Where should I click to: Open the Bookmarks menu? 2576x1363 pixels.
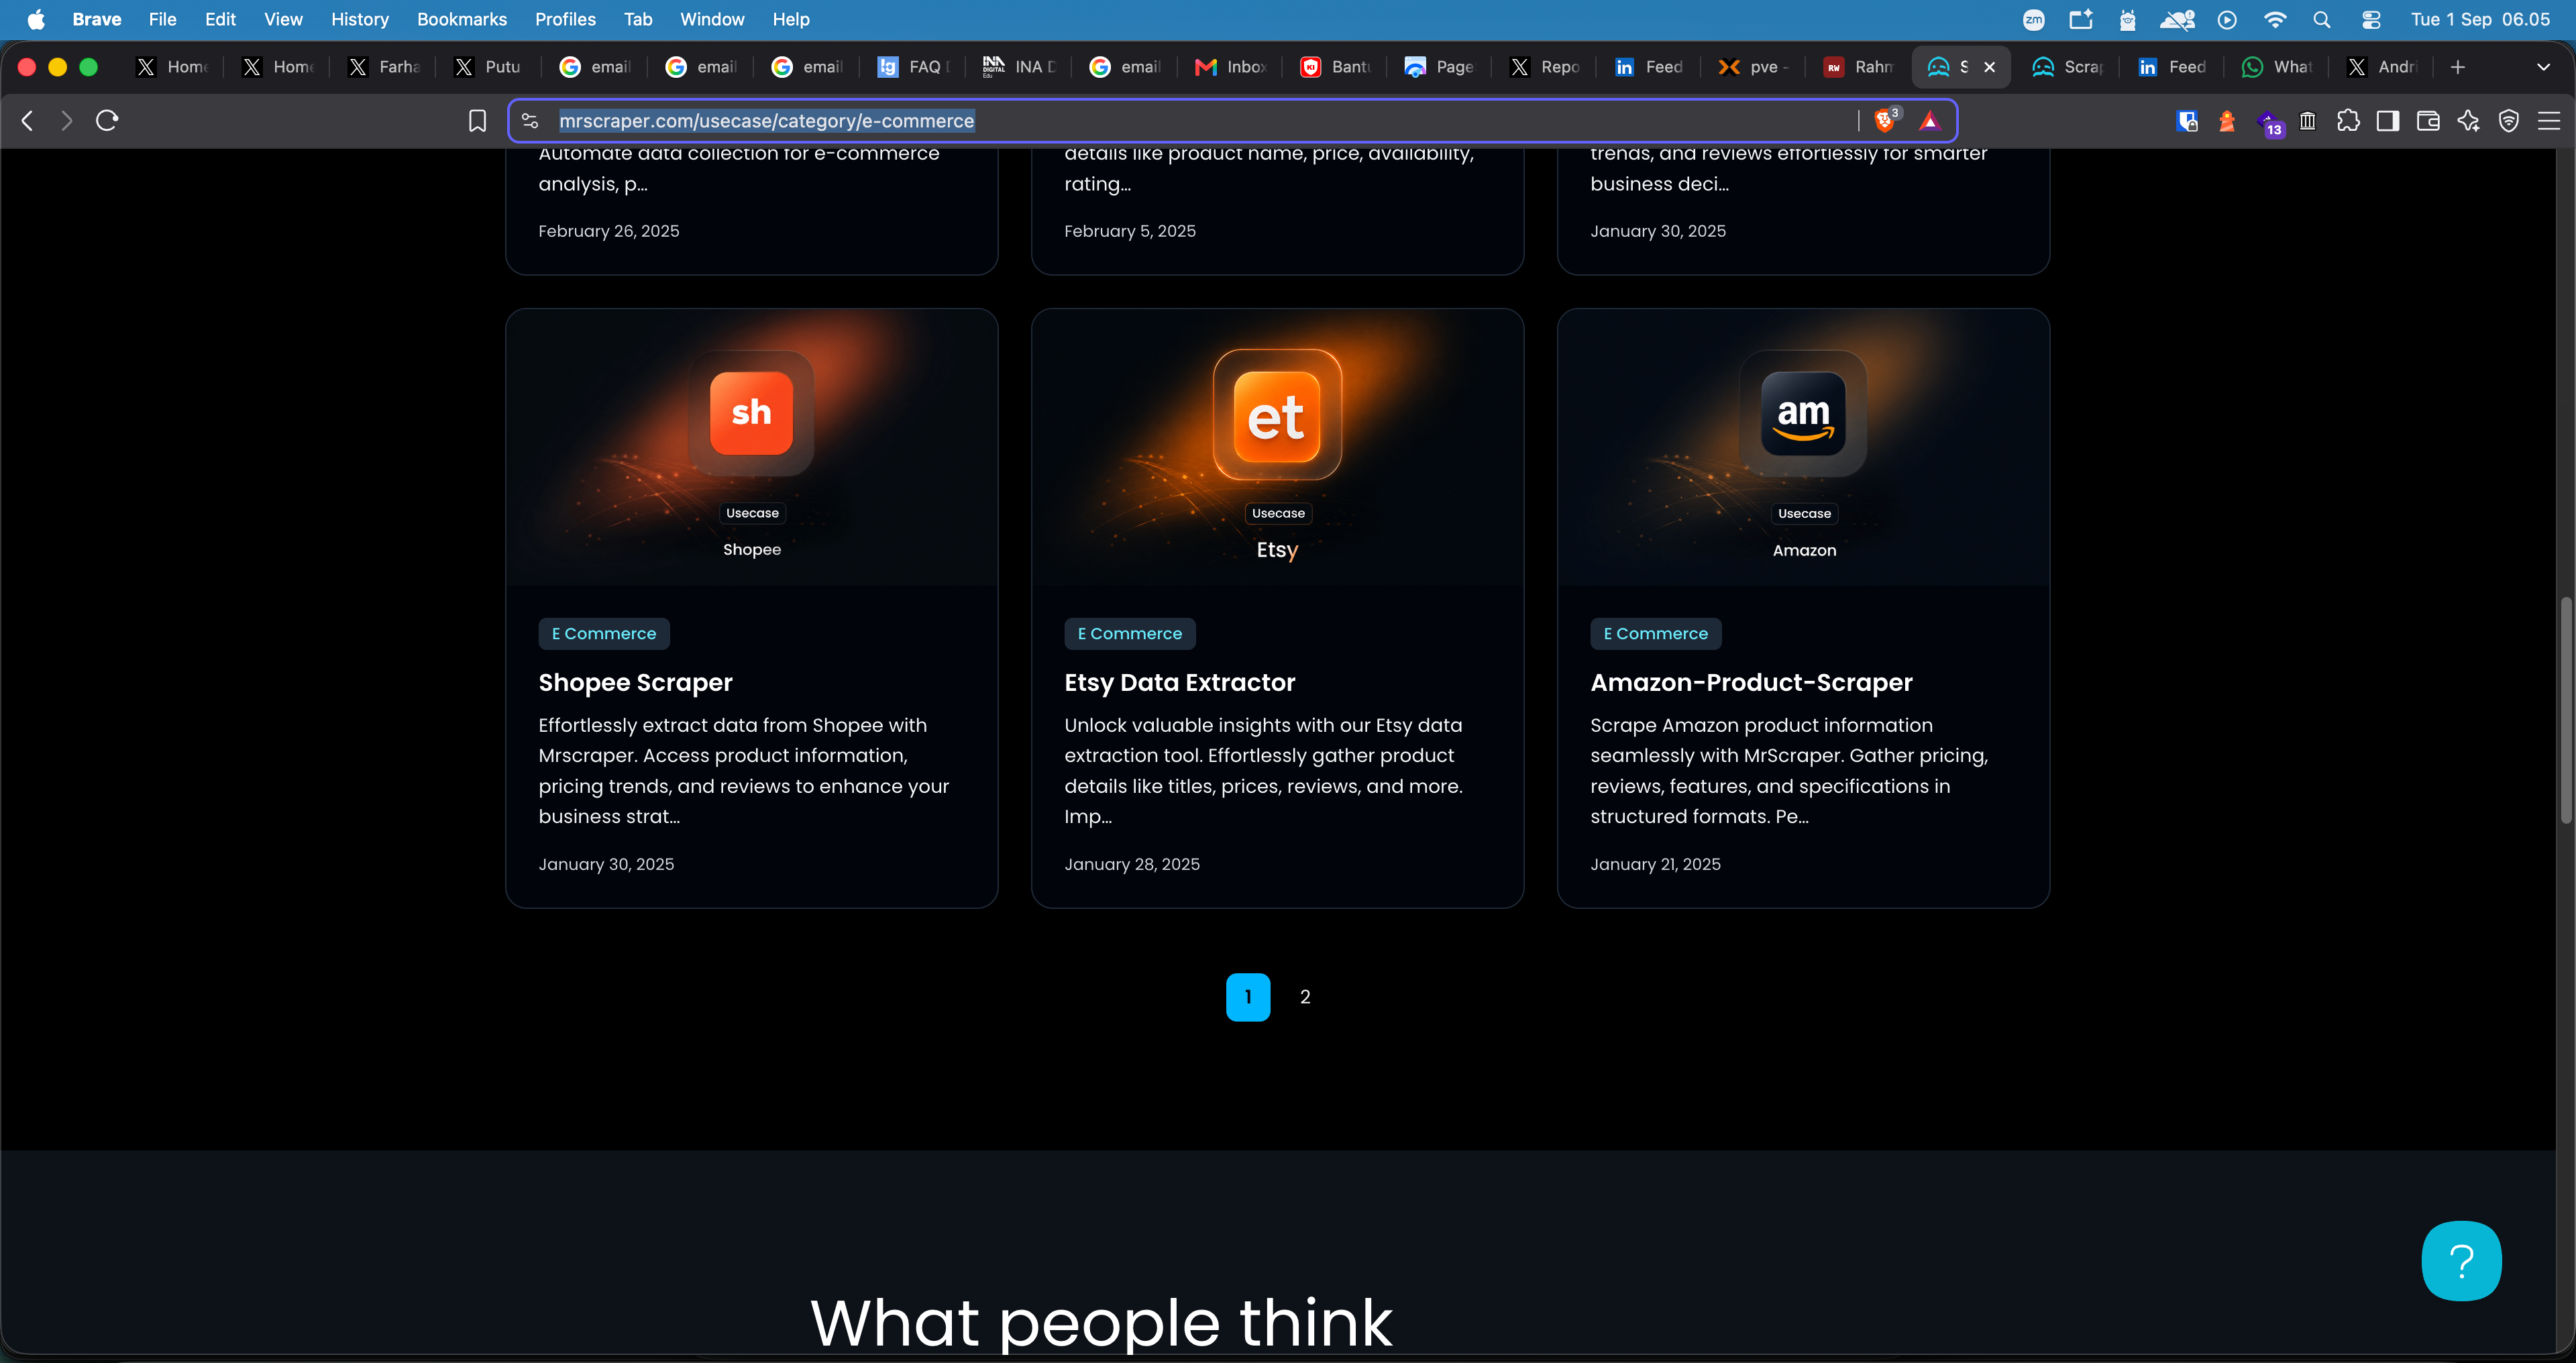click(x=462, y=19)
